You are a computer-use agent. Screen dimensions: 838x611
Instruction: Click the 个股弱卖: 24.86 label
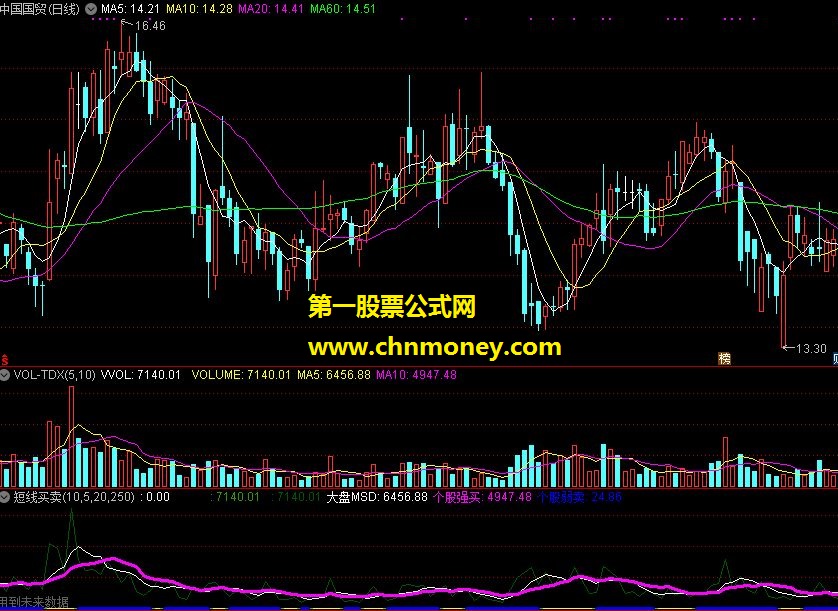click(x=579, y=497)
